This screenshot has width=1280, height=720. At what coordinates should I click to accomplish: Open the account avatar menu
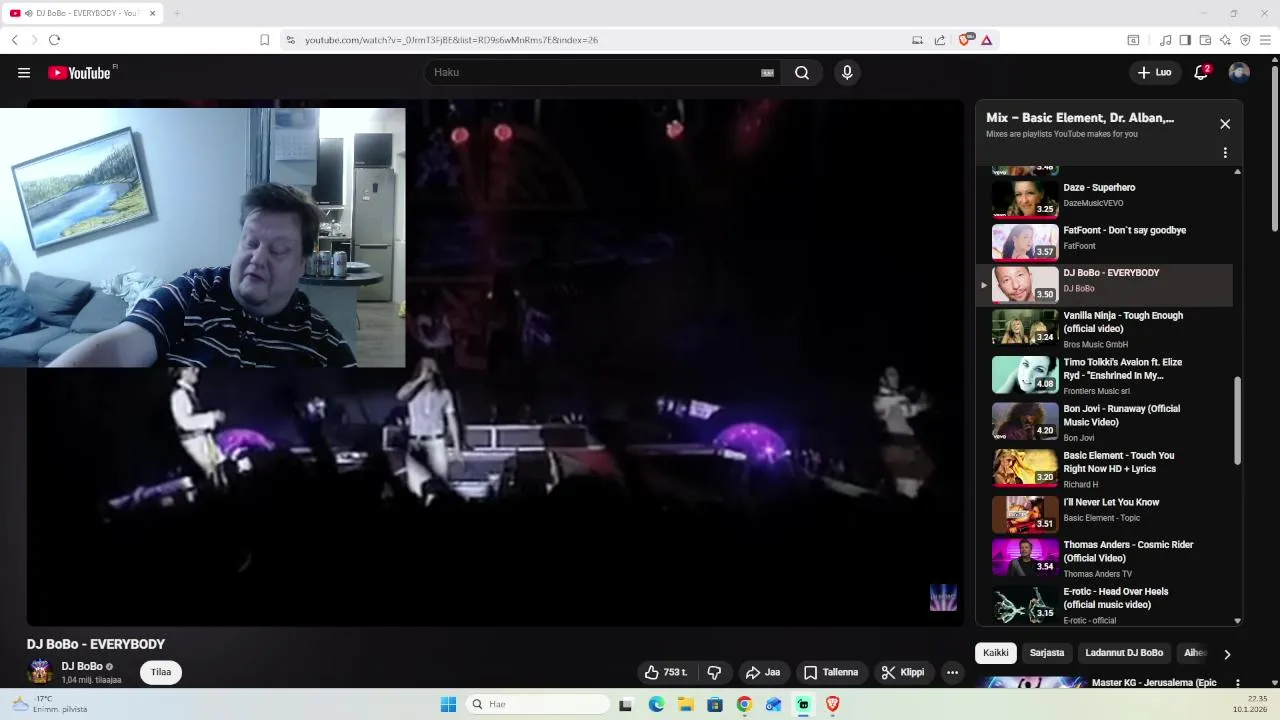[1239, 73]
